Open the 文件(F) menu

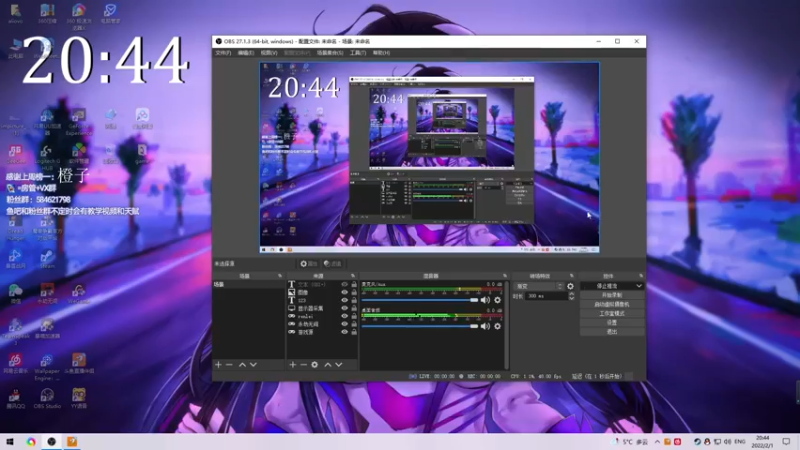223,53
